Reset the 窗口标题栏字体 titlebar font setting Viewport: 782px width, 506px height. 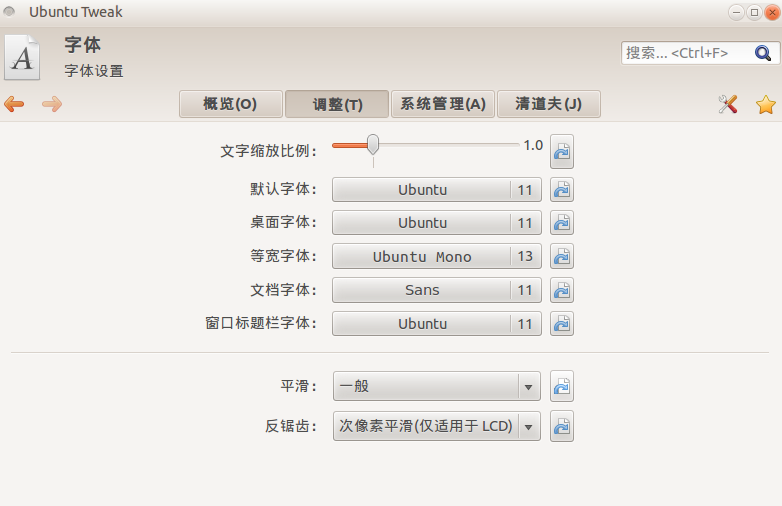click(x=562, y=324)
